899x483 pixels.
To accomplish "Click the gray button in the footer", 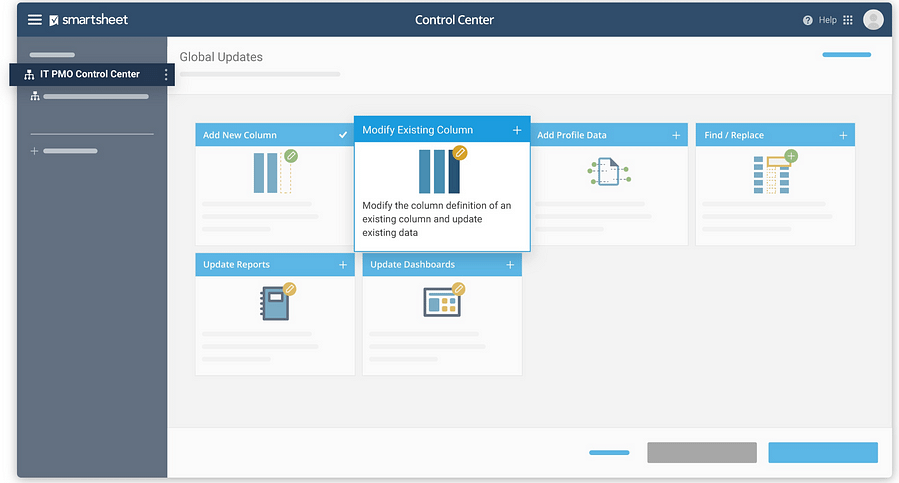I will pyautogui.click(x=702, y=453).
